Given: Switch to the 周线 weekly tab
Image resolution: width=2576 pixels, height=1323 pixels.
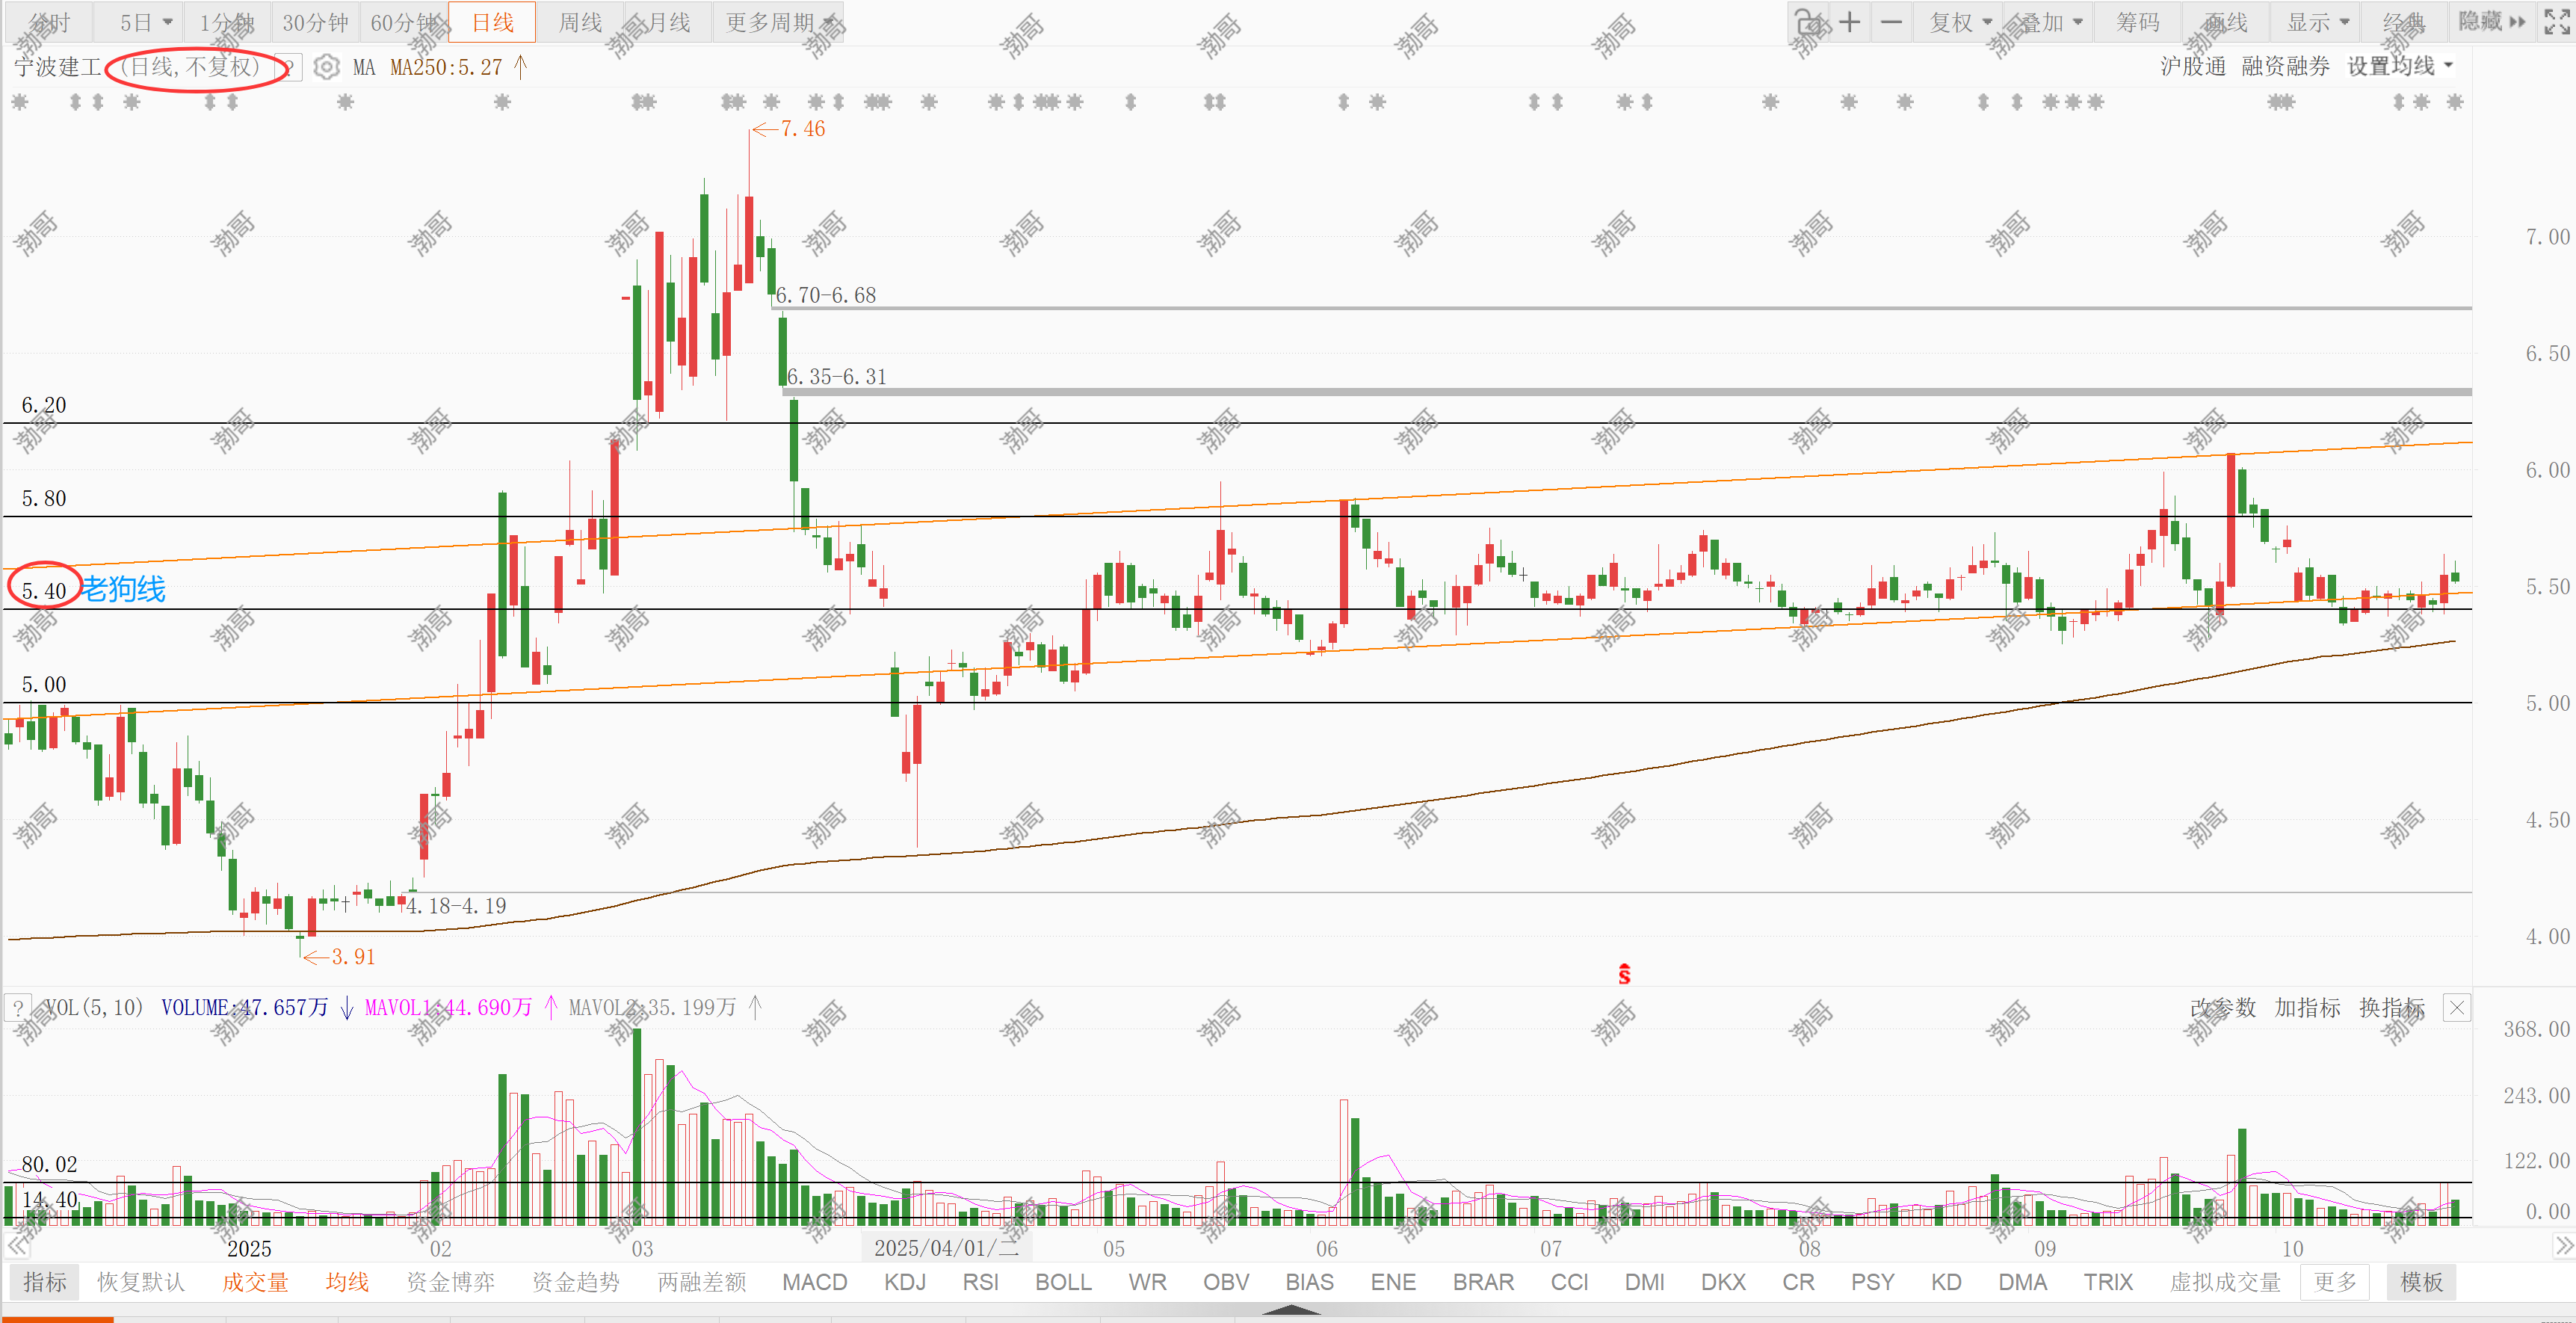Looking at the screenshot, I should 580,22.
